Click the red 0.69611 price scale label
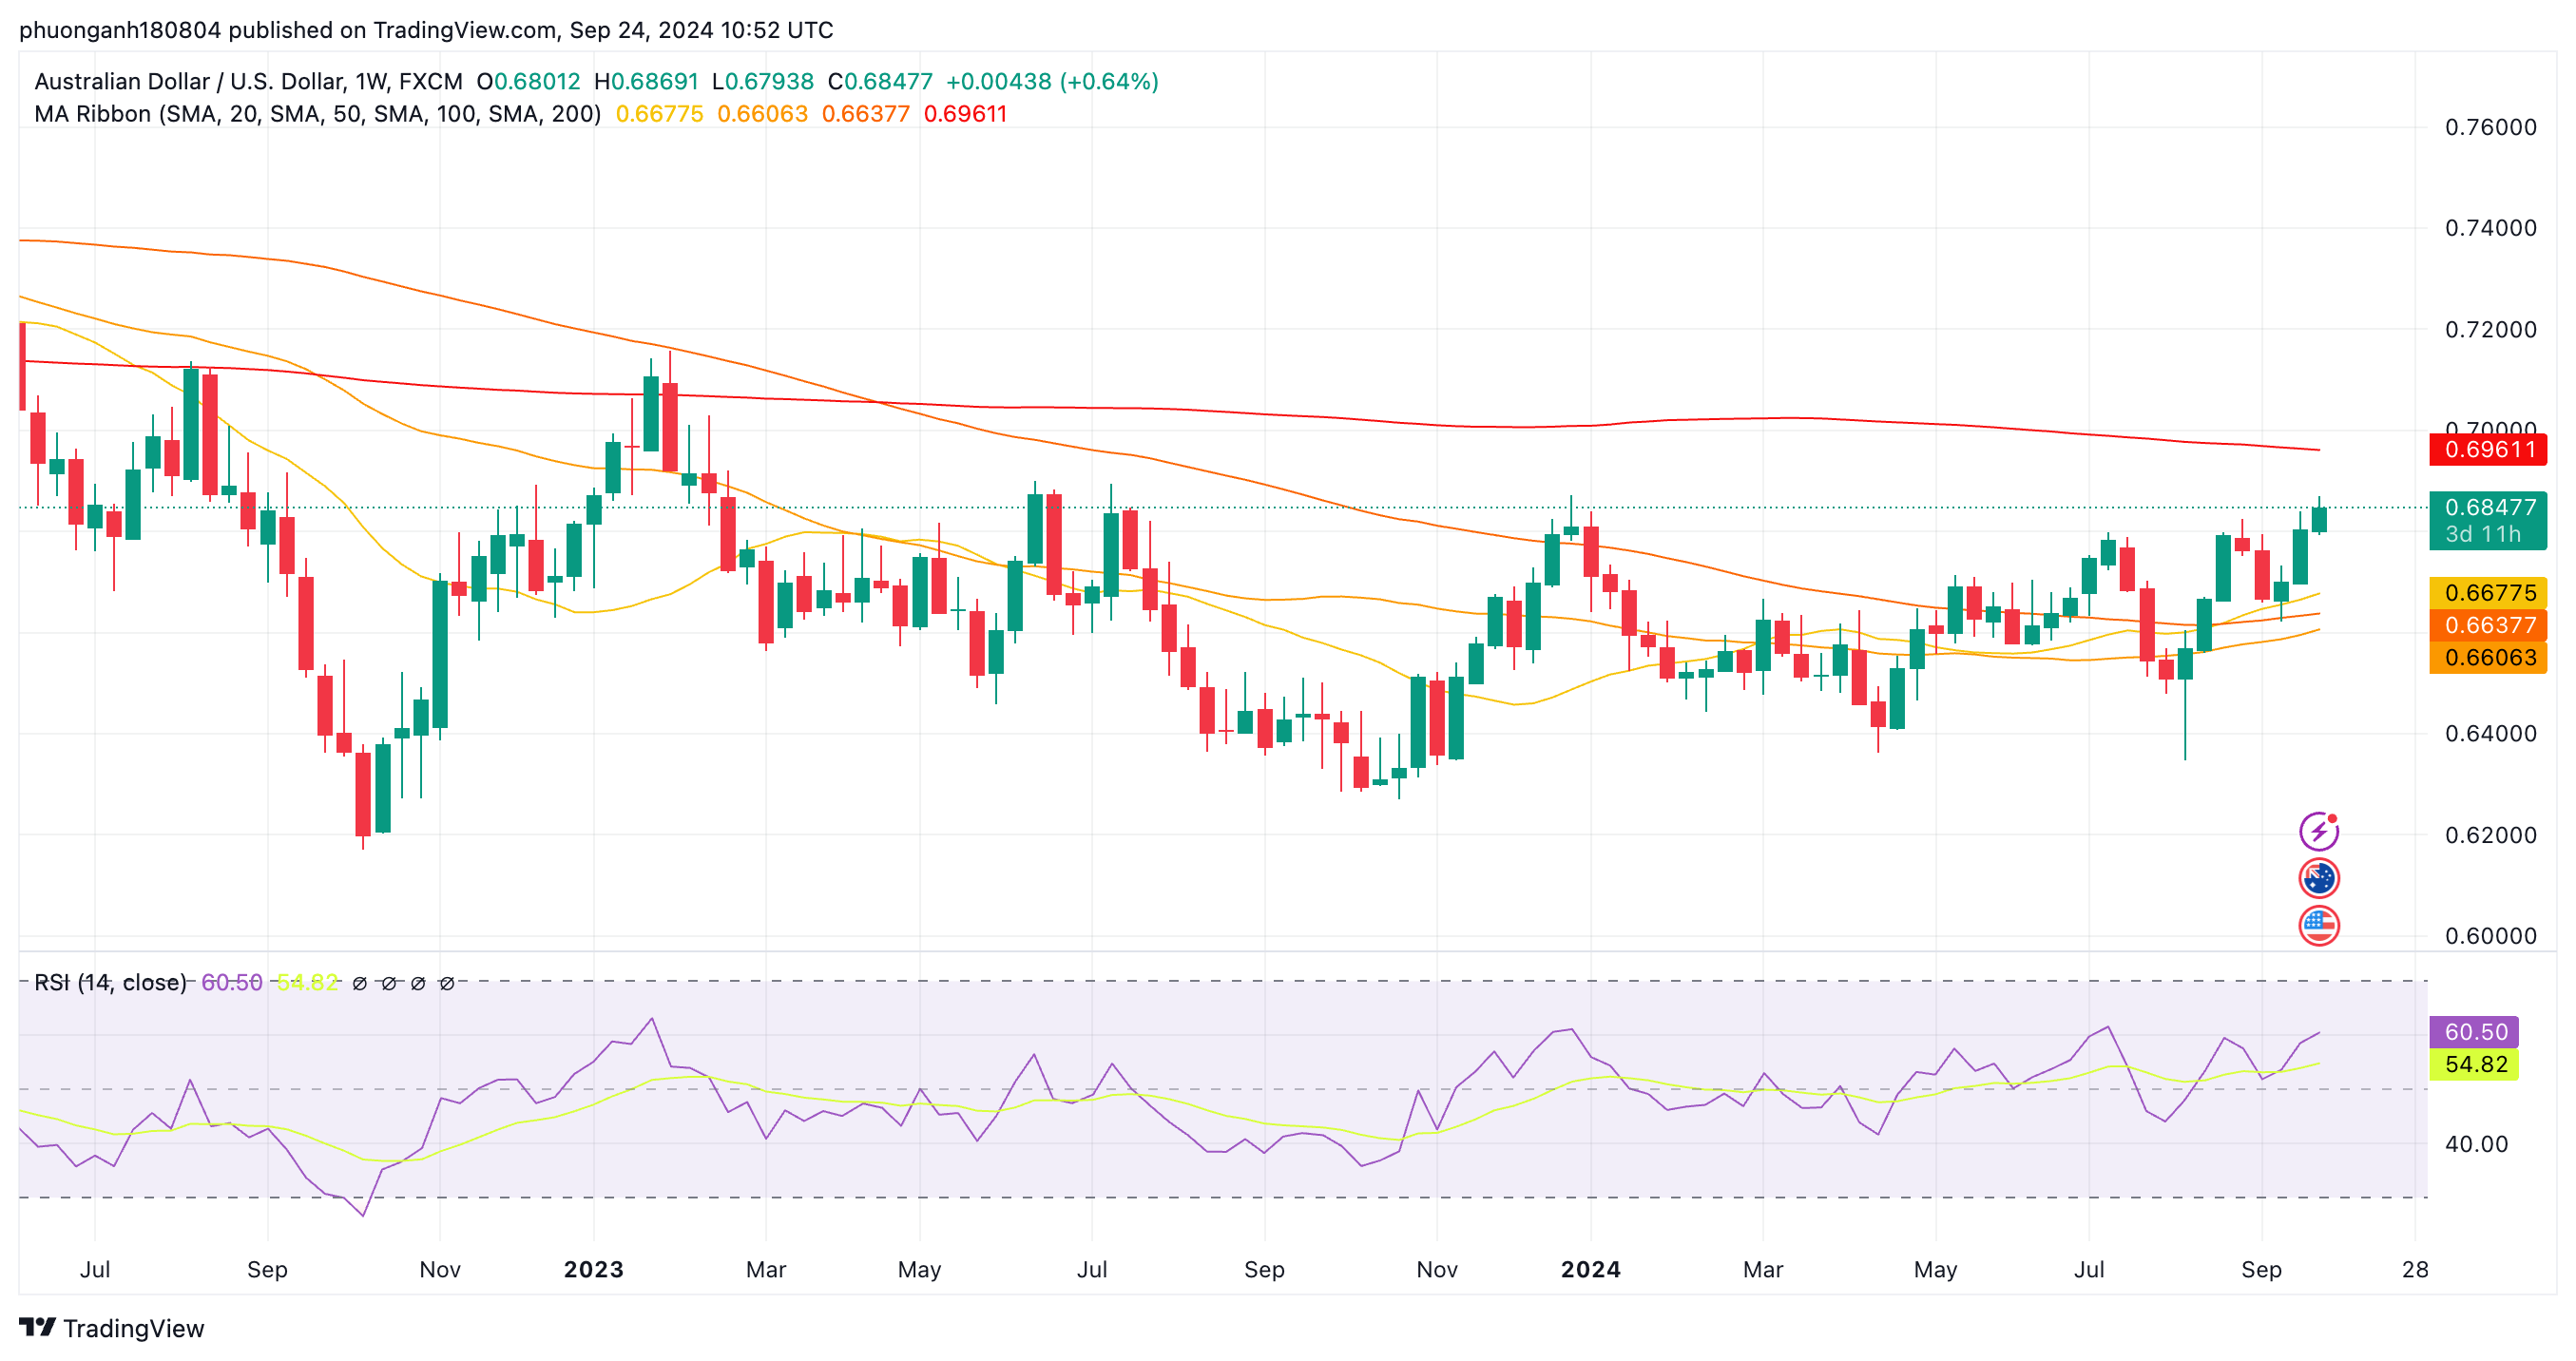2576x1361 pixels. (2488, 449)
